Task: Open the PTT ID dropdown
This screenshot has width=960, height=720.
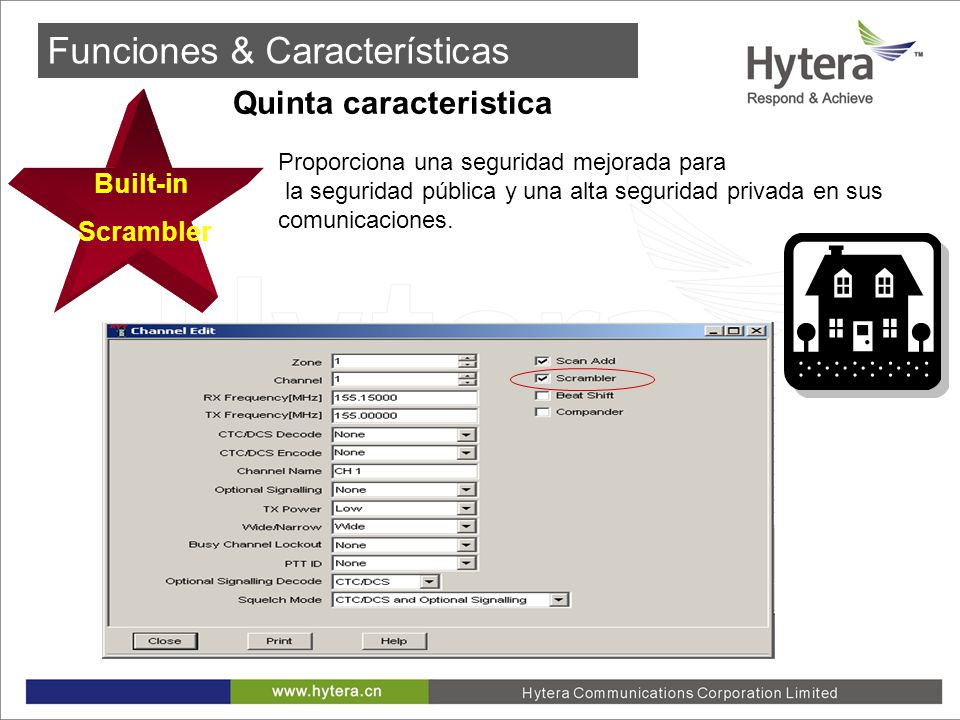Action: [466, 563]
